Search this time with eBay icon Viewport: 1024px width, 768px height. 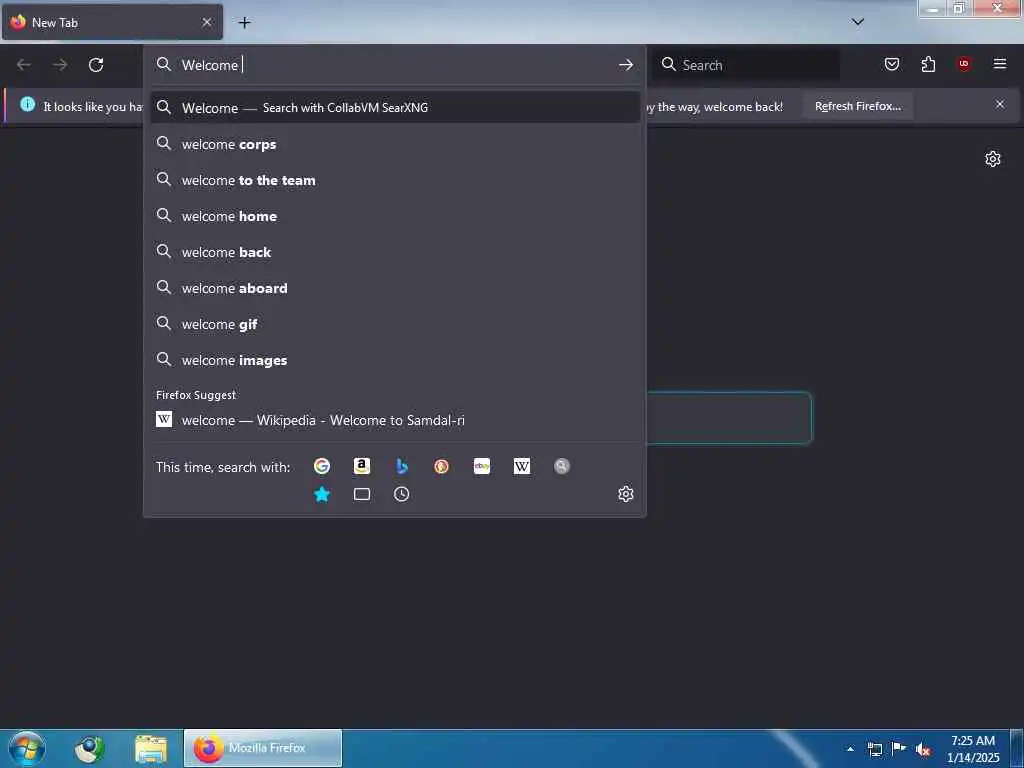tap(482, 466)
